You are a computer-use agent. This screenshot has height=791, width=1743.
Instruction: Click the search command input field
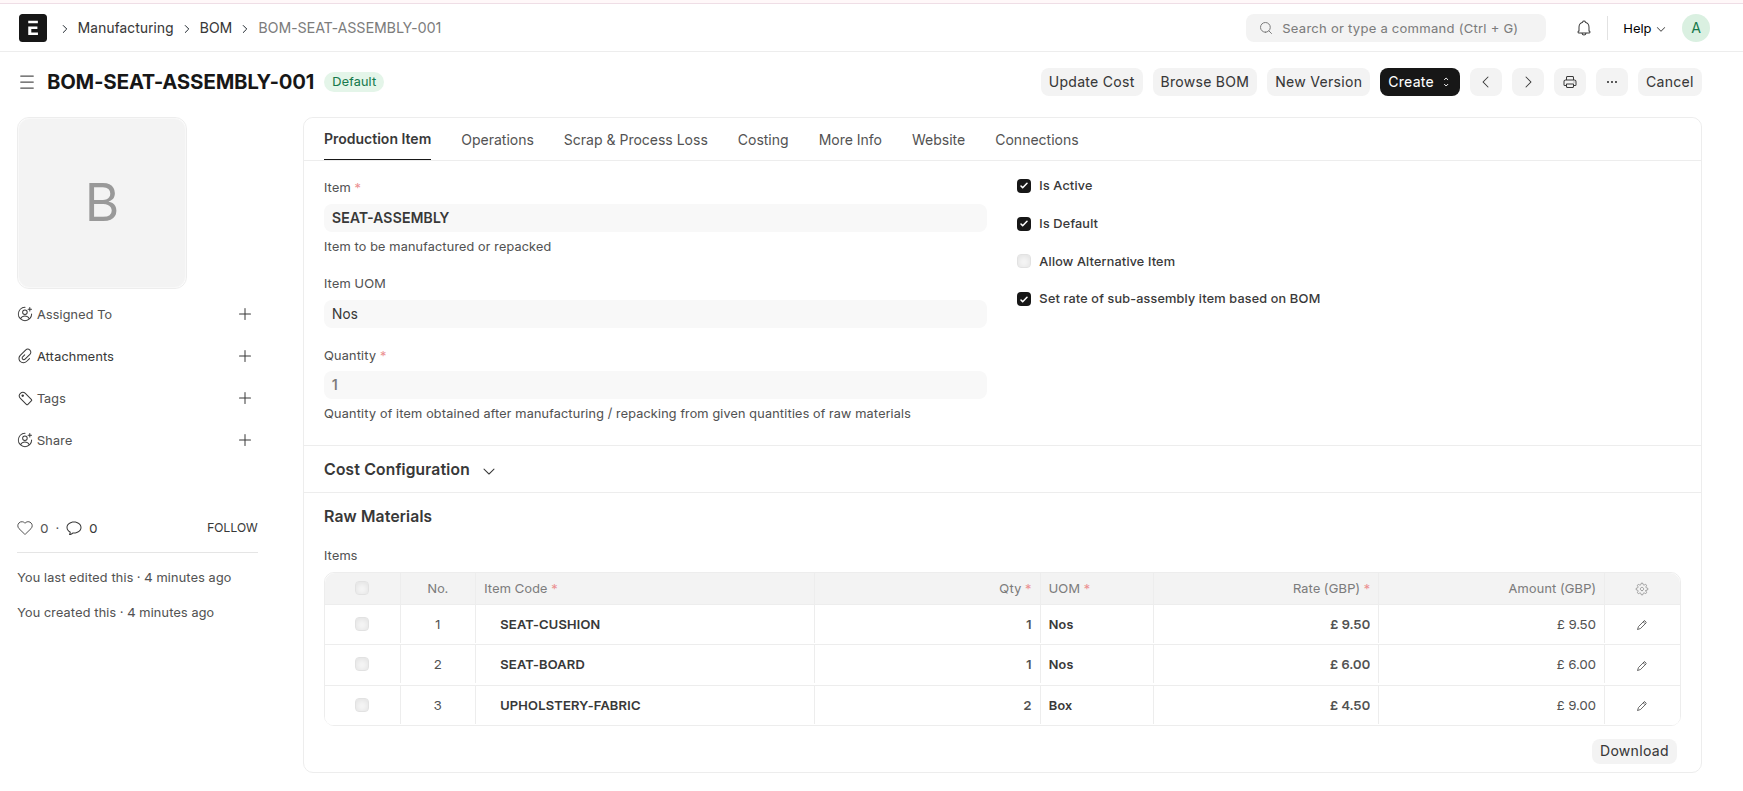pos(1399,28)
